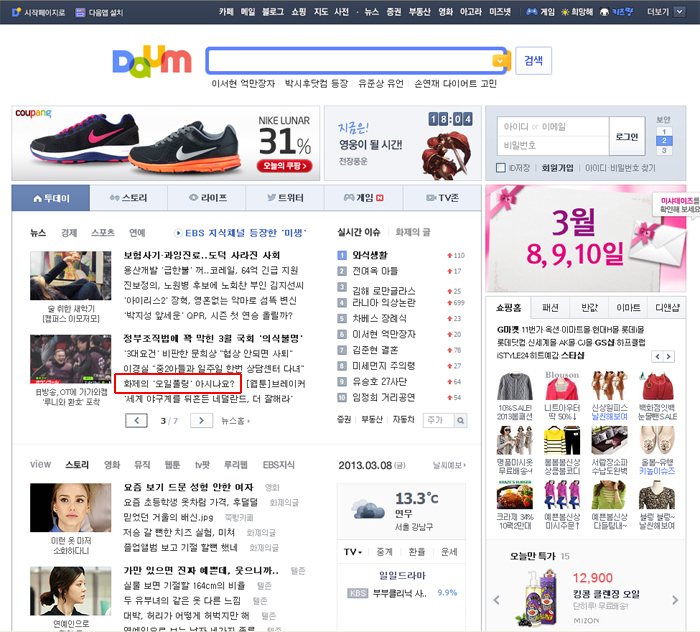700x632 pixels.
Task: Open the 키즈짱 kids link
Action: click(x=616, y=12)
